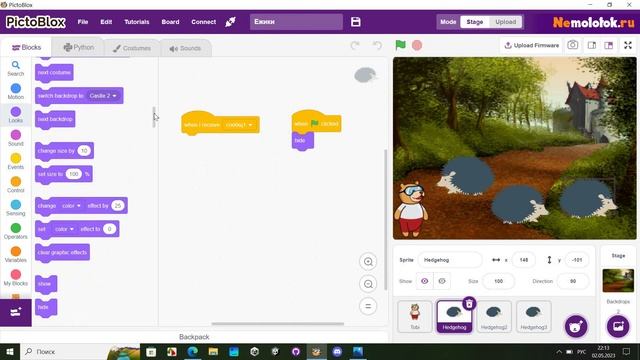This screenshot has height=360, width=640.
Task: Select the Motion block category
Action: (16, 91)
